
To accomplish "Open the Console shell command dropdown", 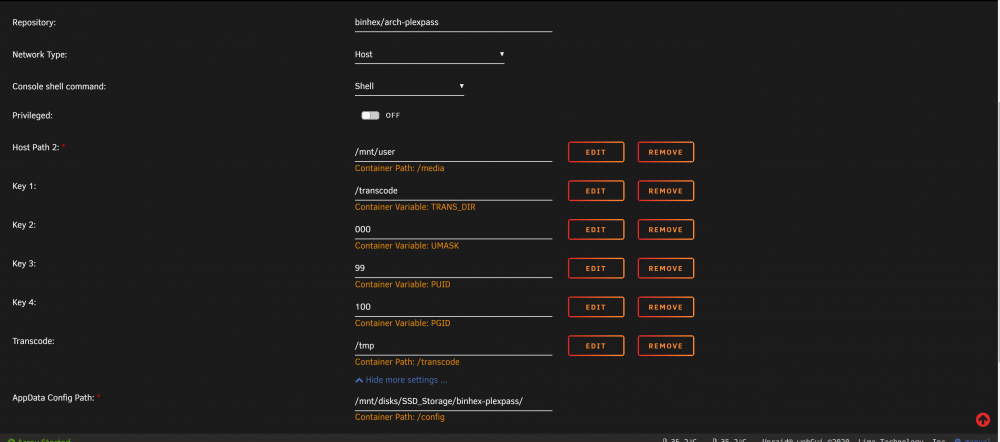I will [x=409, y=86].
